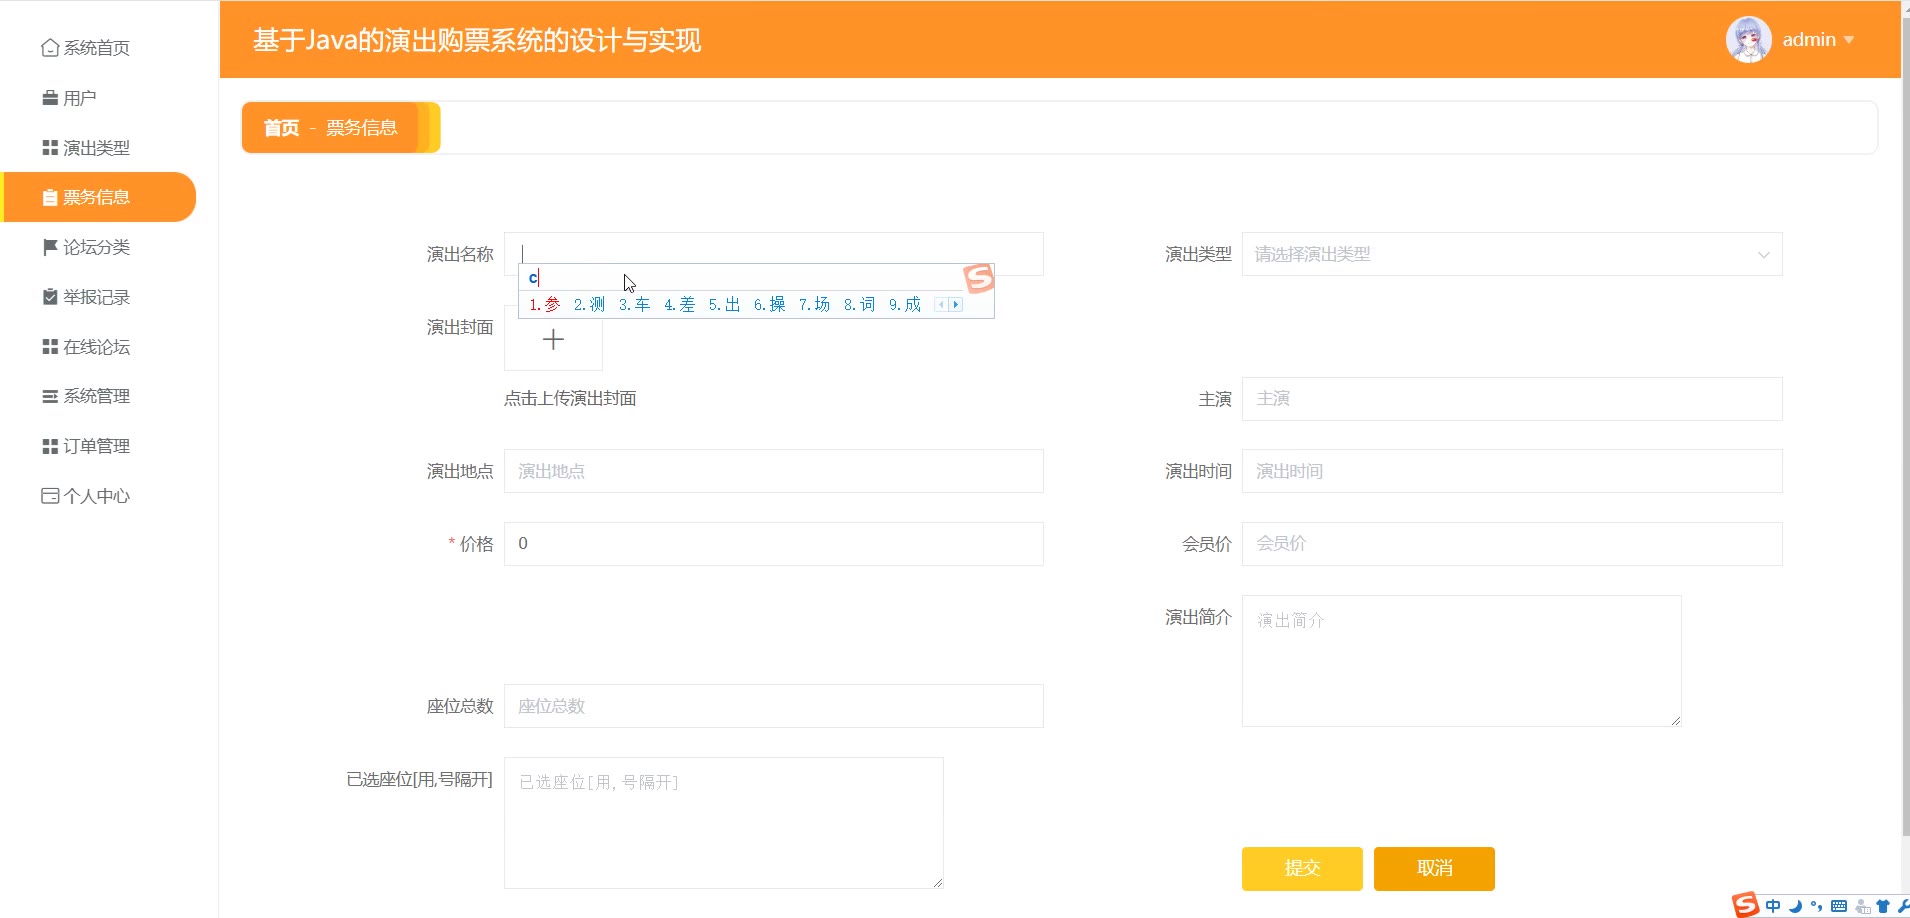
Task: Click the flag icon beside 论坛分类
Action: pos(49,247)
